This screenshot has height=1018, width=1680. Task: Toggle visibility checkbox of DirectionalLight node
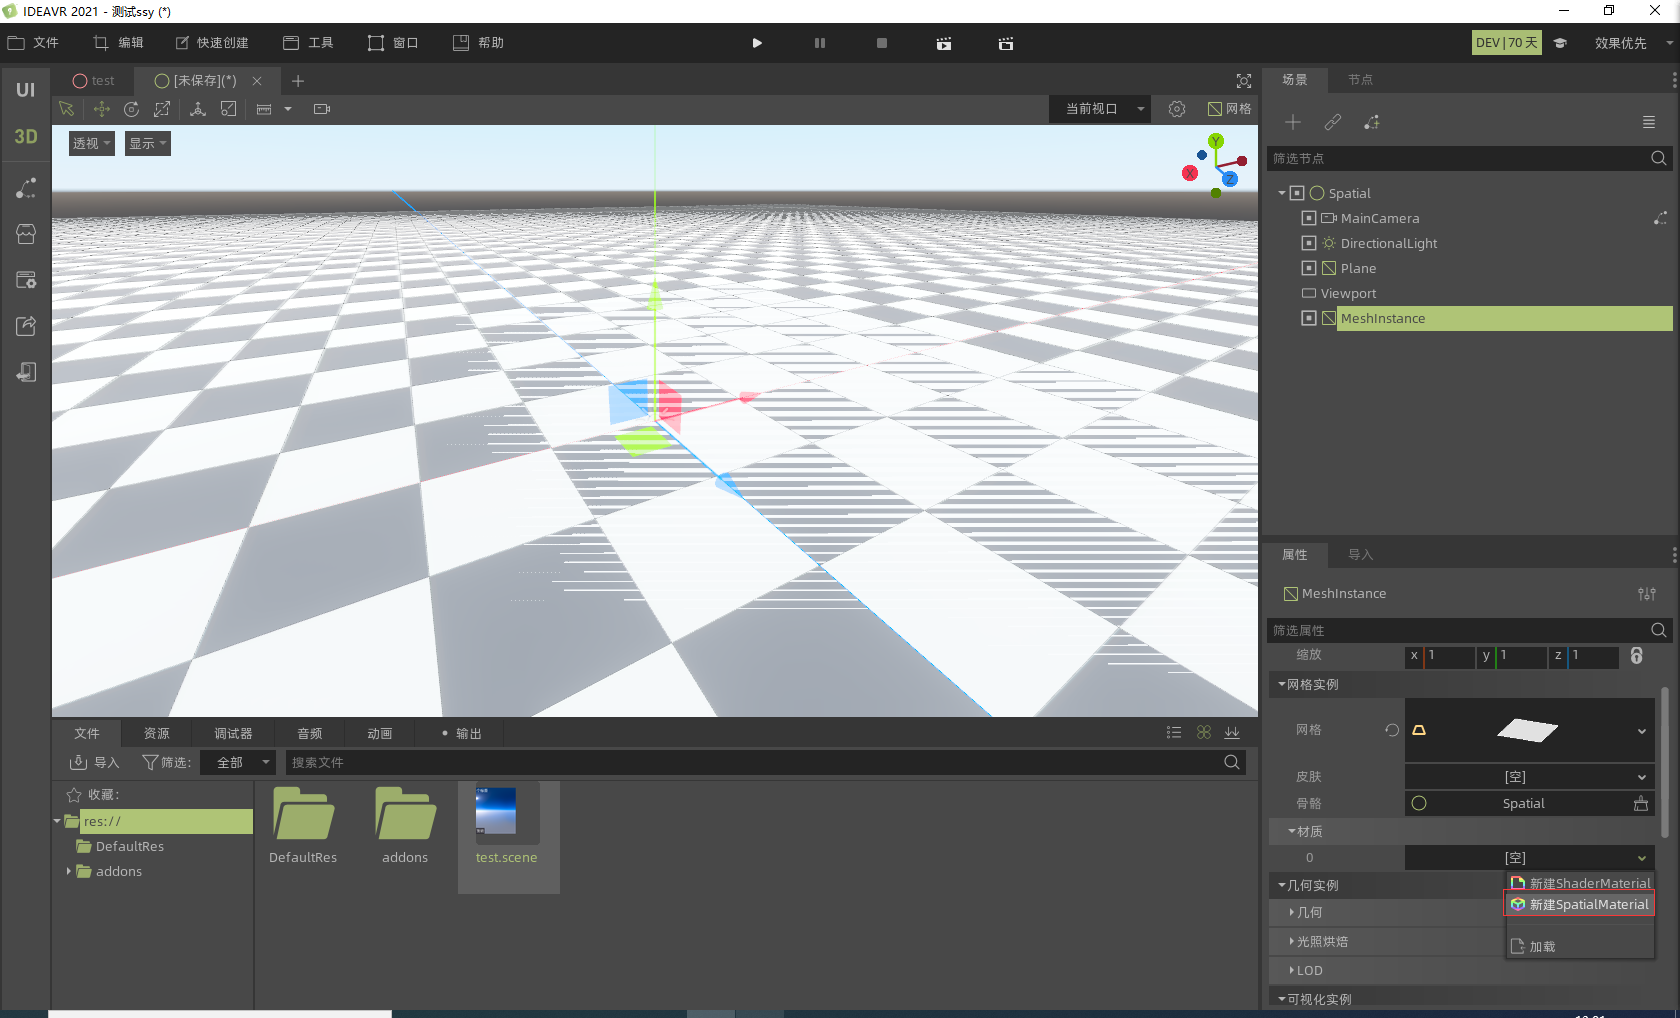(x=1308, y=243)
